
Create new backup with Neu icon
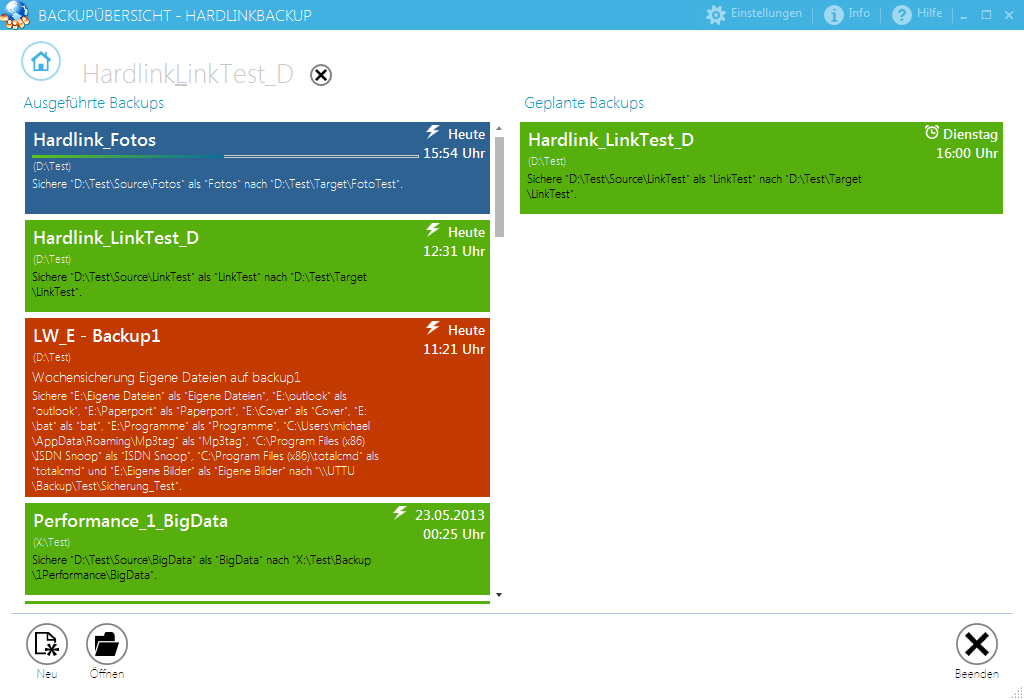pyautogui.click(x=46, y=645)
